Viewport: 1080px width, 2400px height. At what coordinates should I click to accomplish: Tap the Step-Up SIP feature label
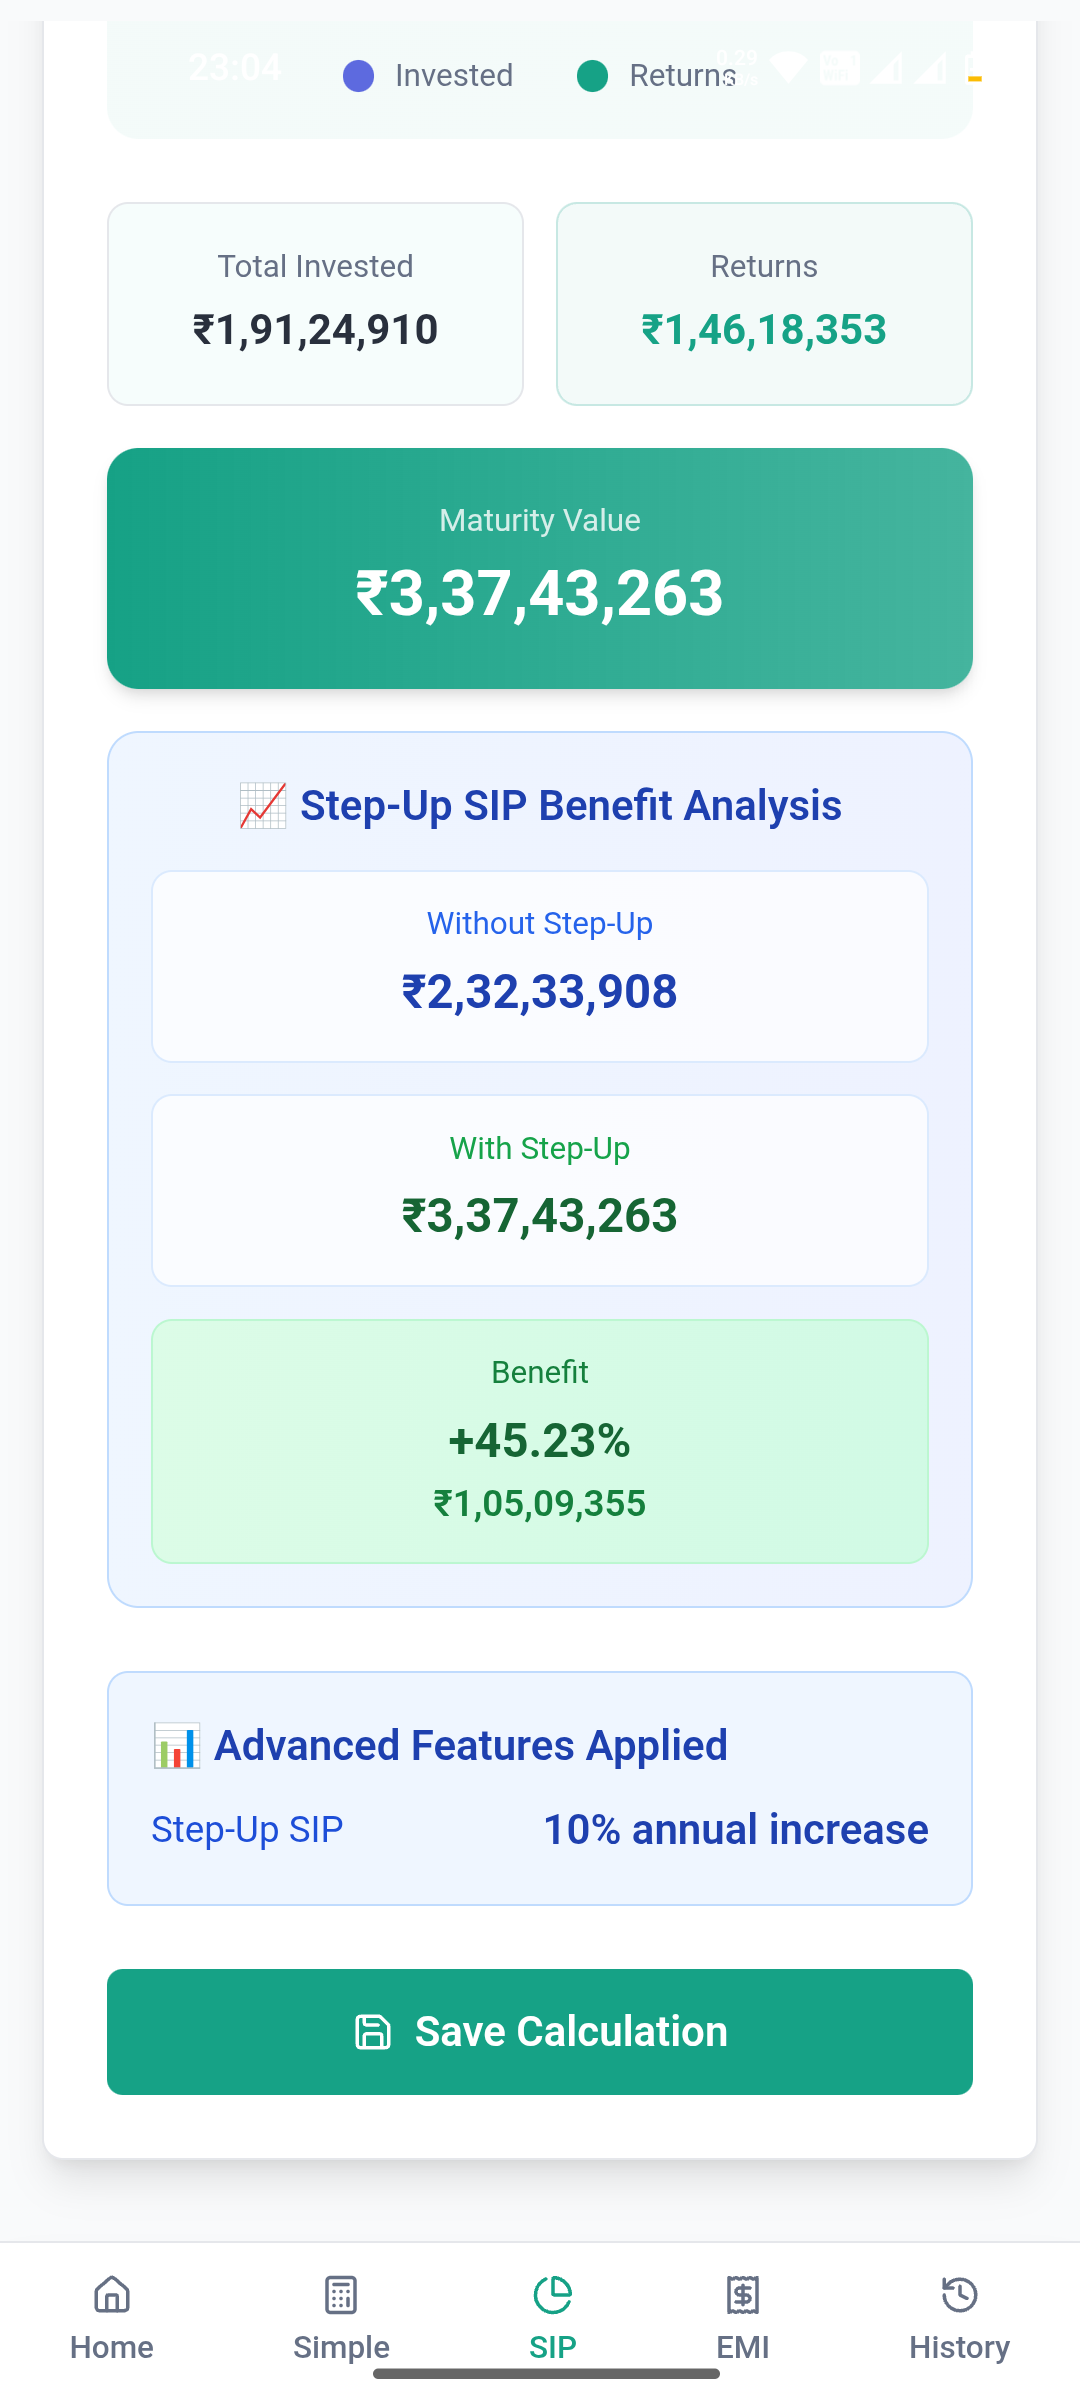pyautogui.click(x=247, y=1829)
